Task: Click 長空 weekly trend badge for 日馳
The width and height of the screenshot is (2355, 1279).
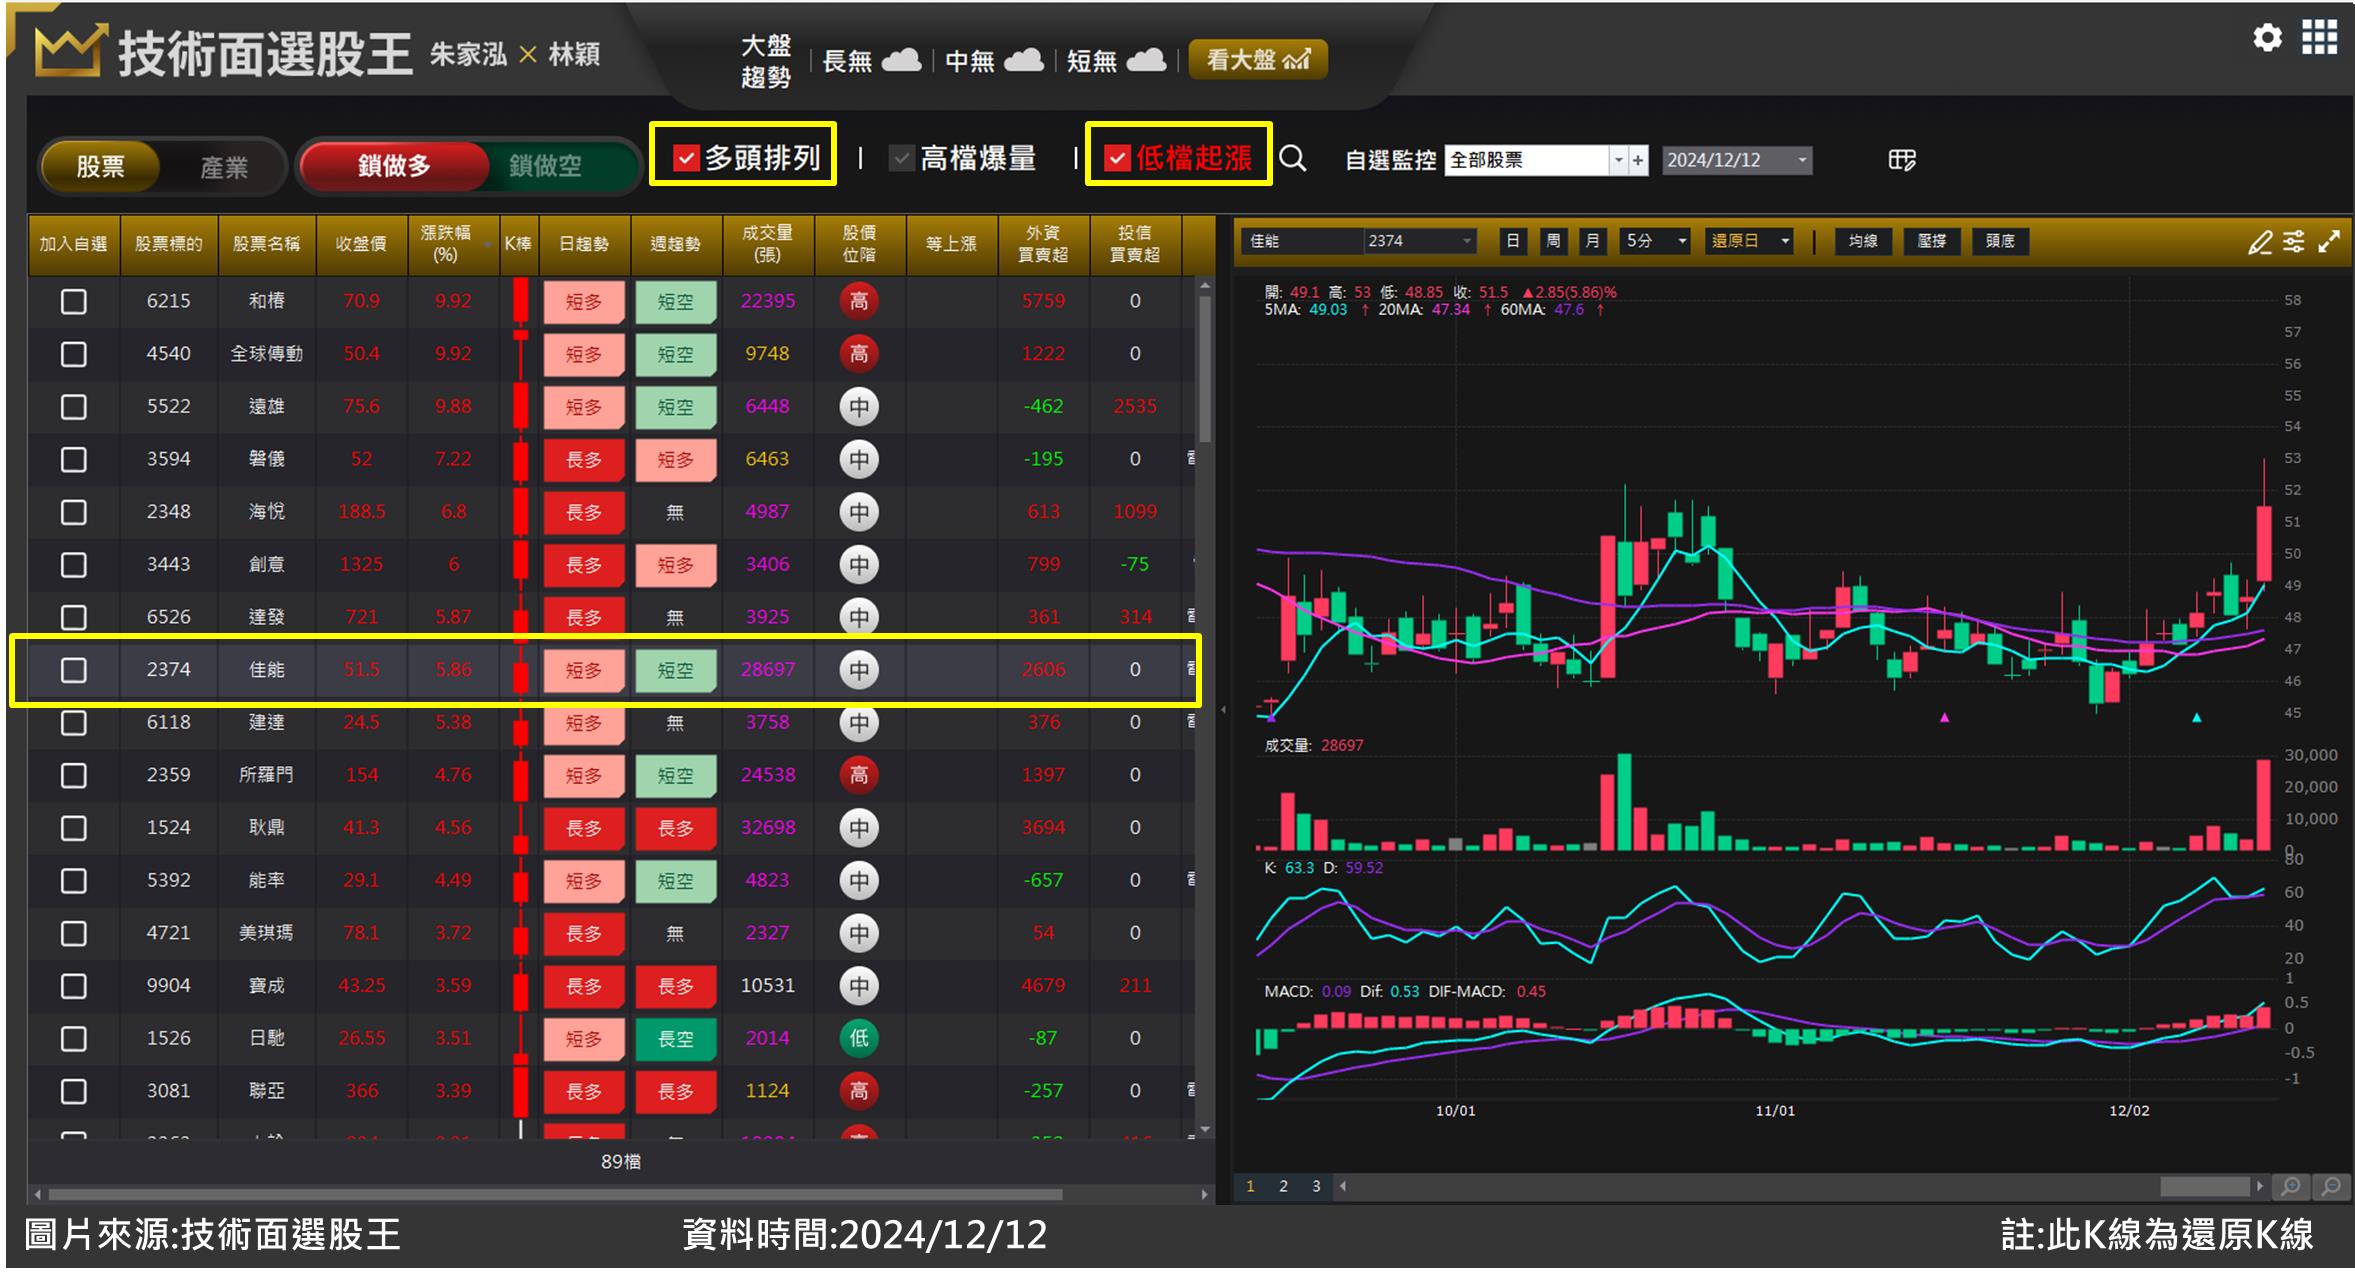Action: [x=676, y=1039]
